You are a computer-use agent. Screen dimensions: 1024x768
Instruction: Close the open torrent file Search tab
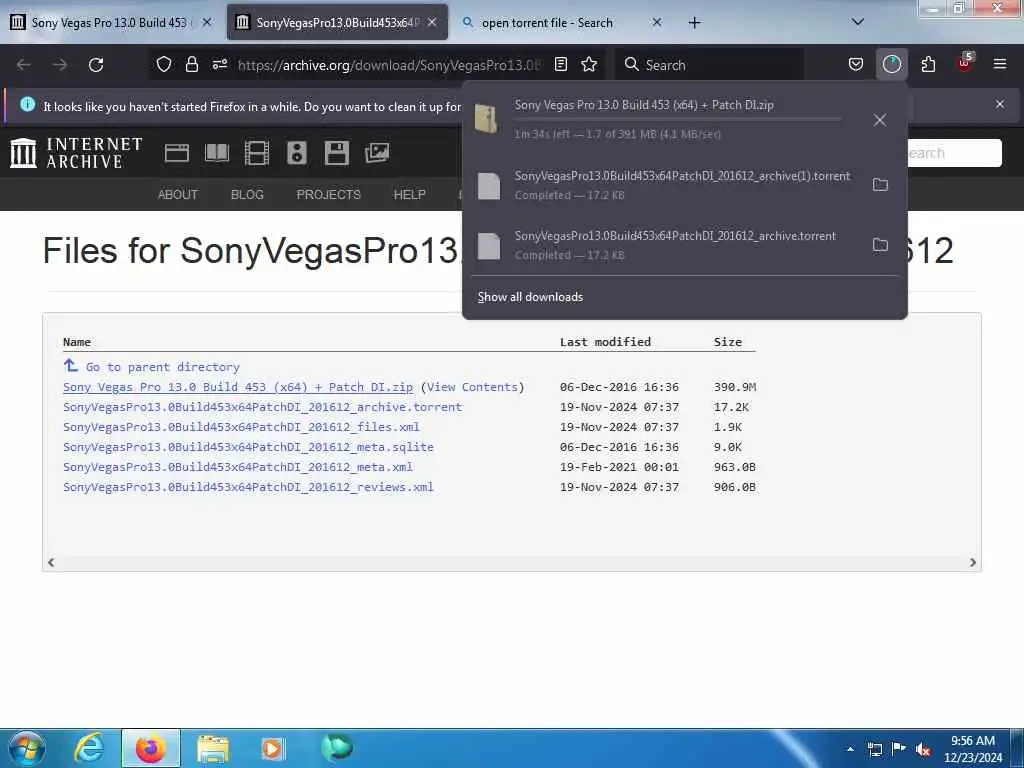657,23
